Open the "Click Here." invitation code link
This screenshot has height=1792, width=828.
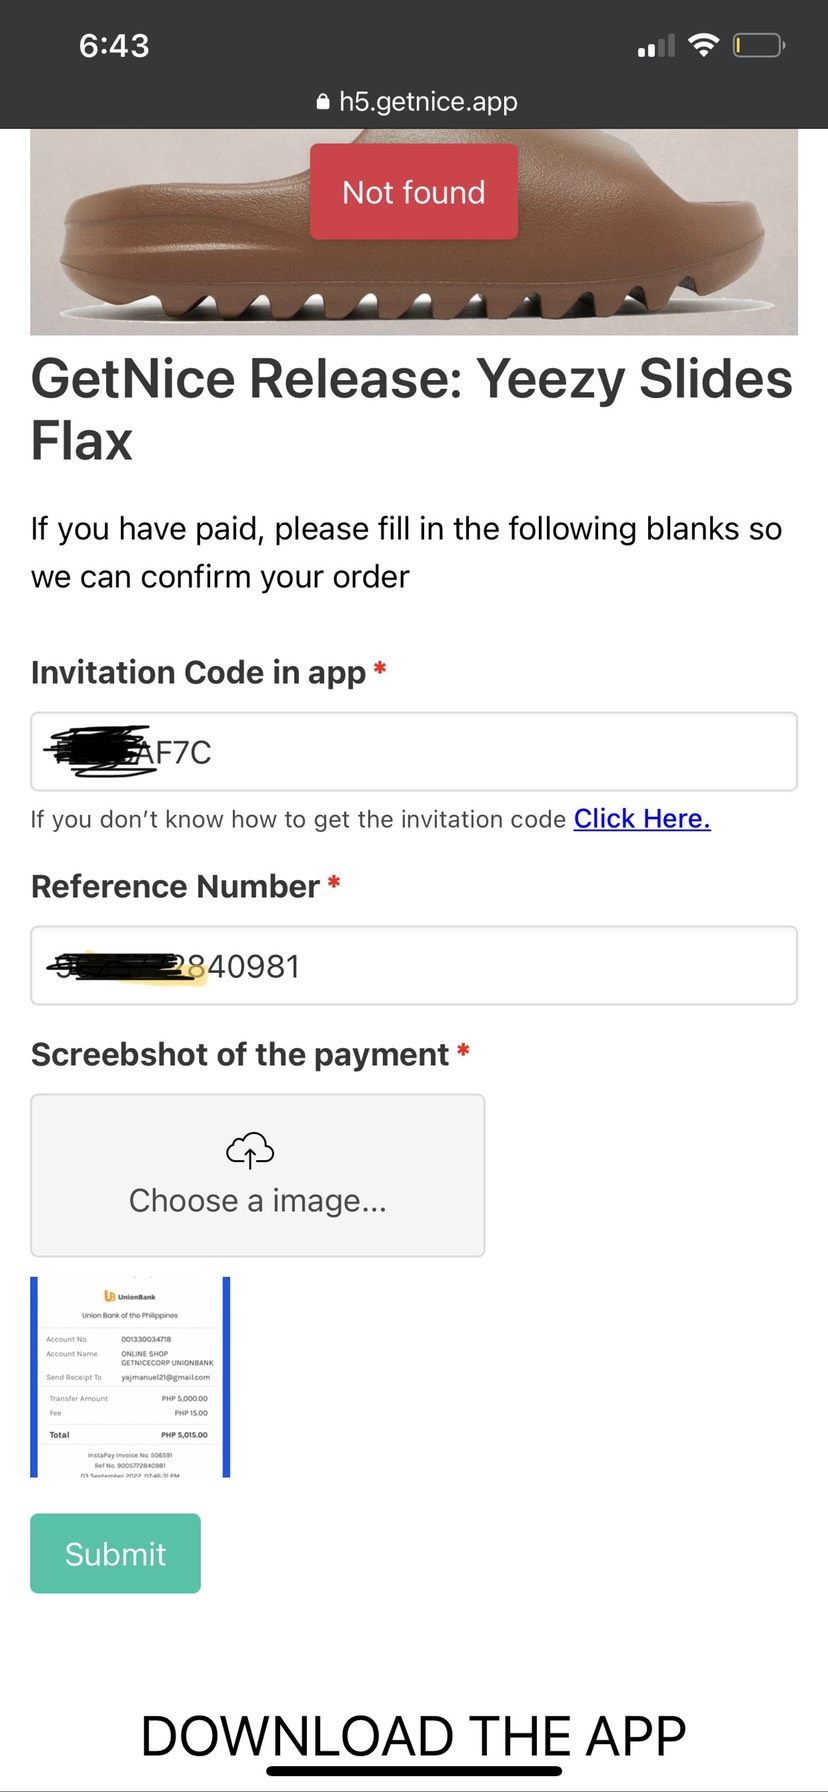point(642,819)
